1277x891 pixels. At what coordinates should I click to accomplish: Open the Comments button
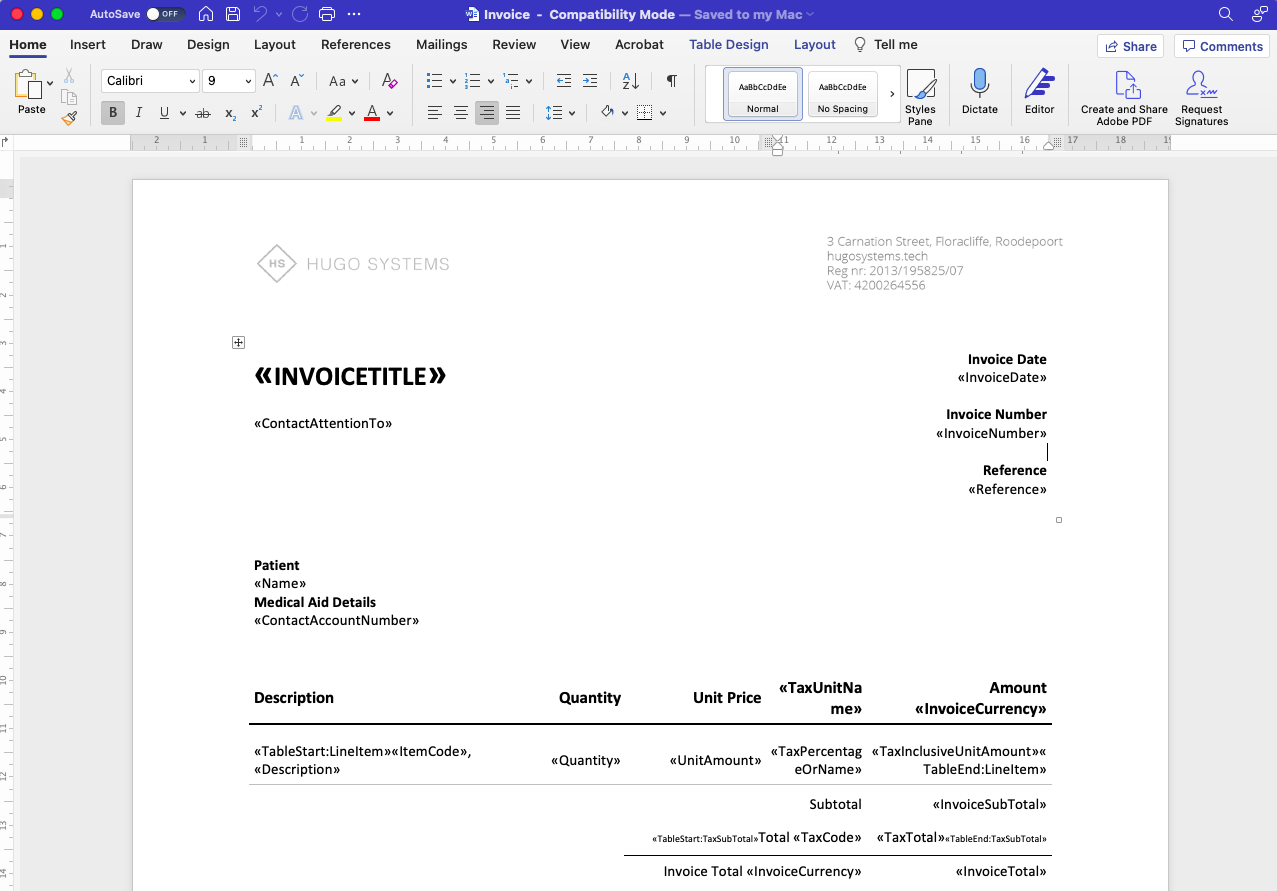(1221, 46)
